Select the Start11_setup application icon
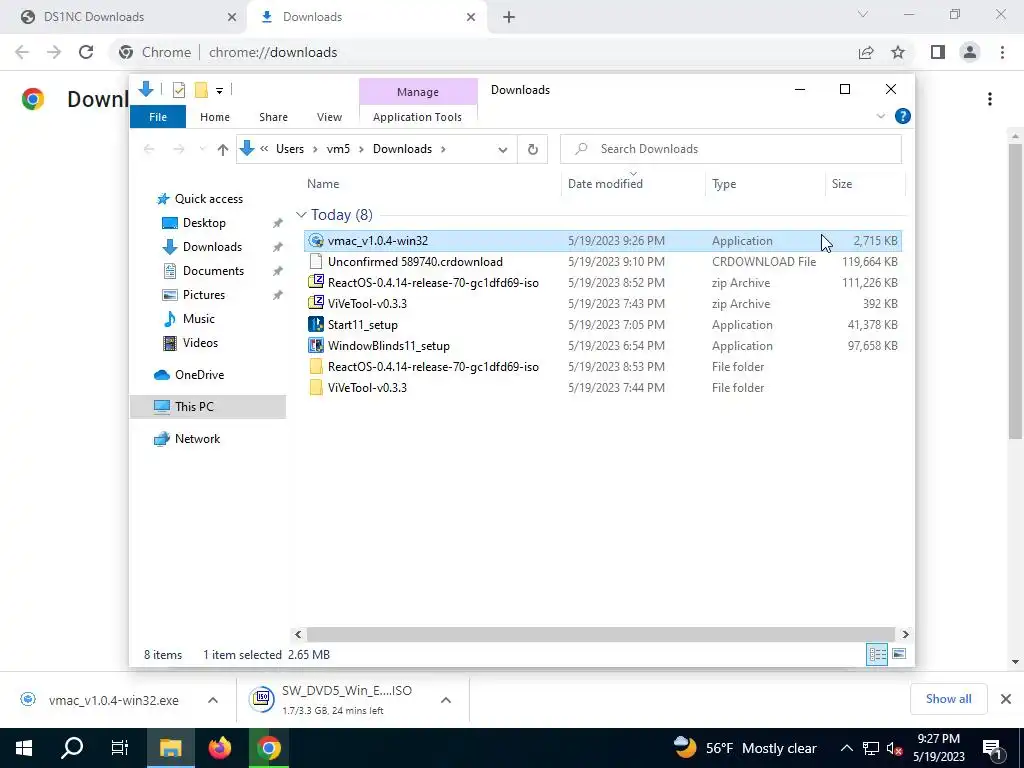This screenshot has width=1024, height=768. pos(316,324)
